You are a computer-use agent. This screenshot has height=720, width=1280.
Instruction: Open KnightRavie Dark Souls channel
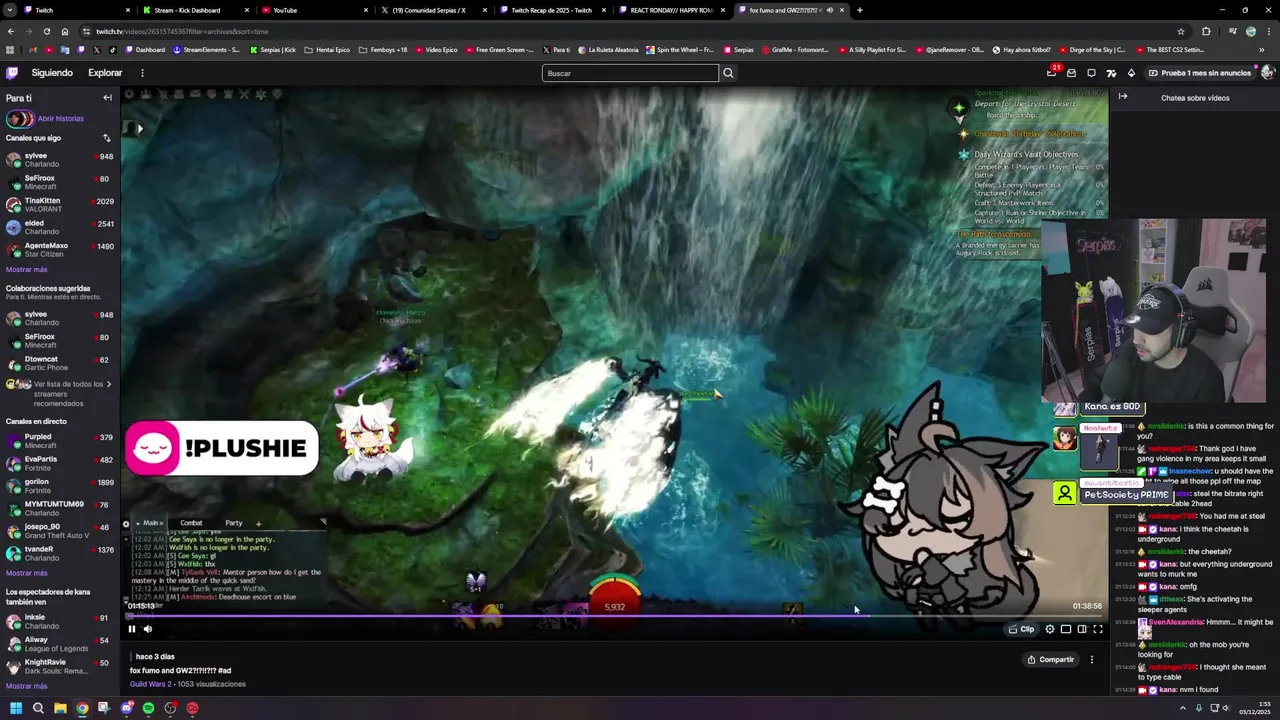pyautogui.click(x=60, y=666)
